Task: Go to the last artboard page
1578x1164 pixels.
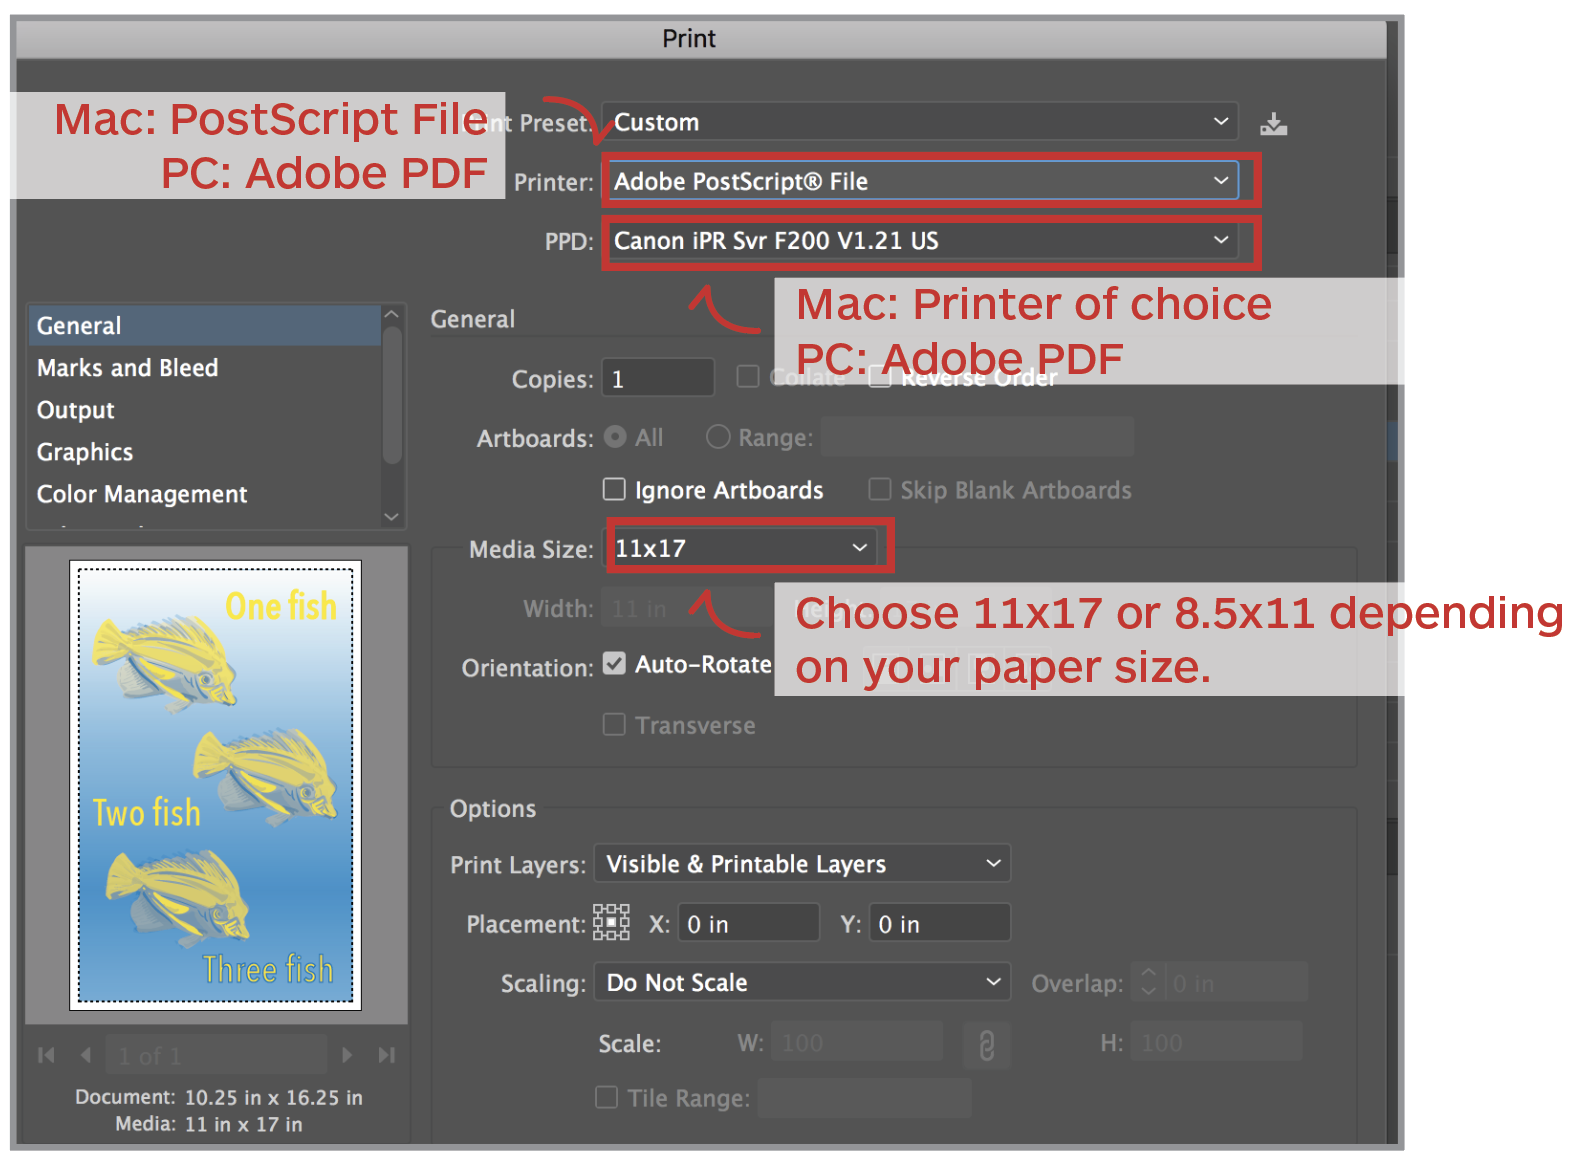Action: point(387,1055)
